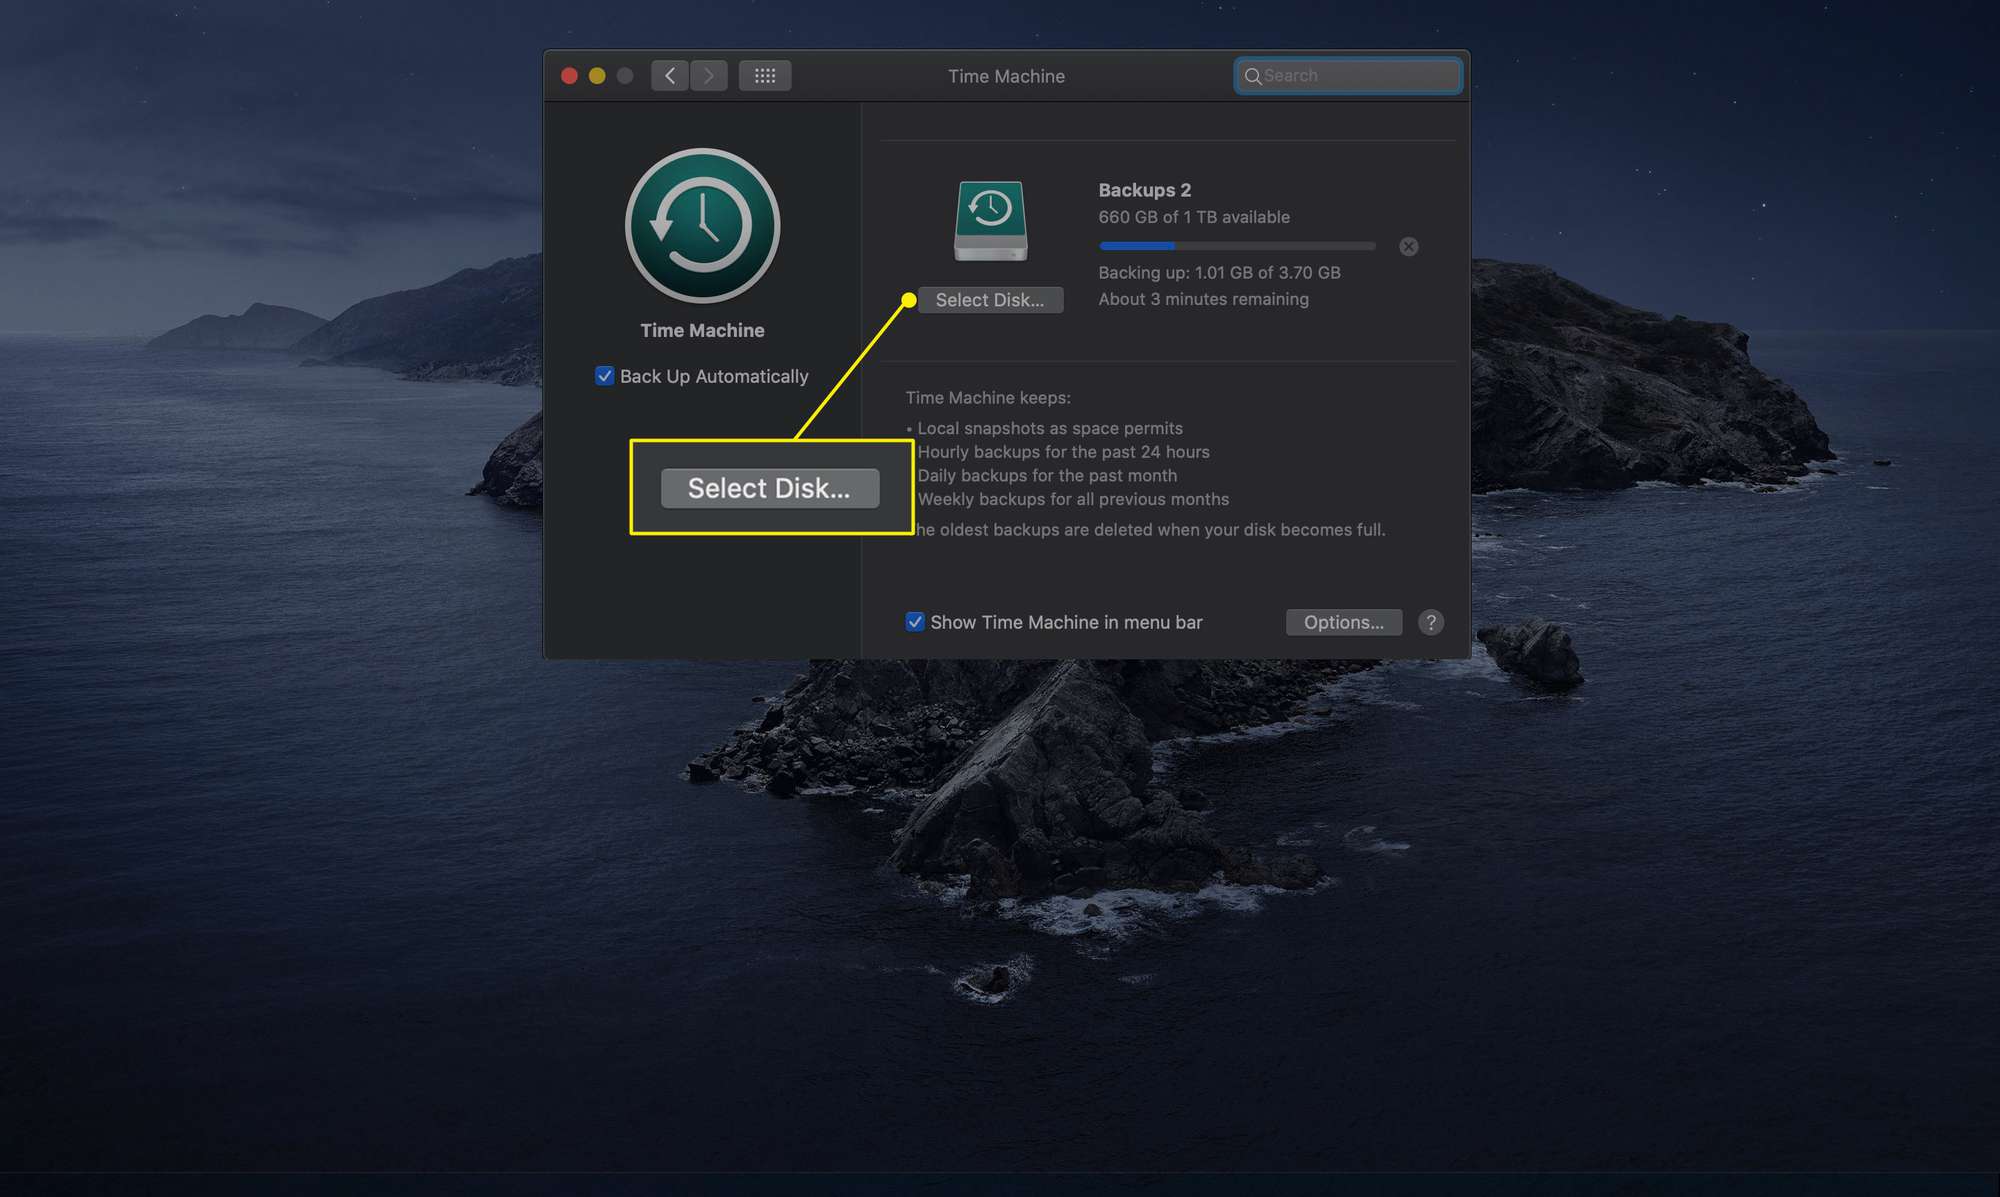This screenshot has width=2000, height=1197.
Task: Click the large Time Machine clock icon
Action: 702,225
